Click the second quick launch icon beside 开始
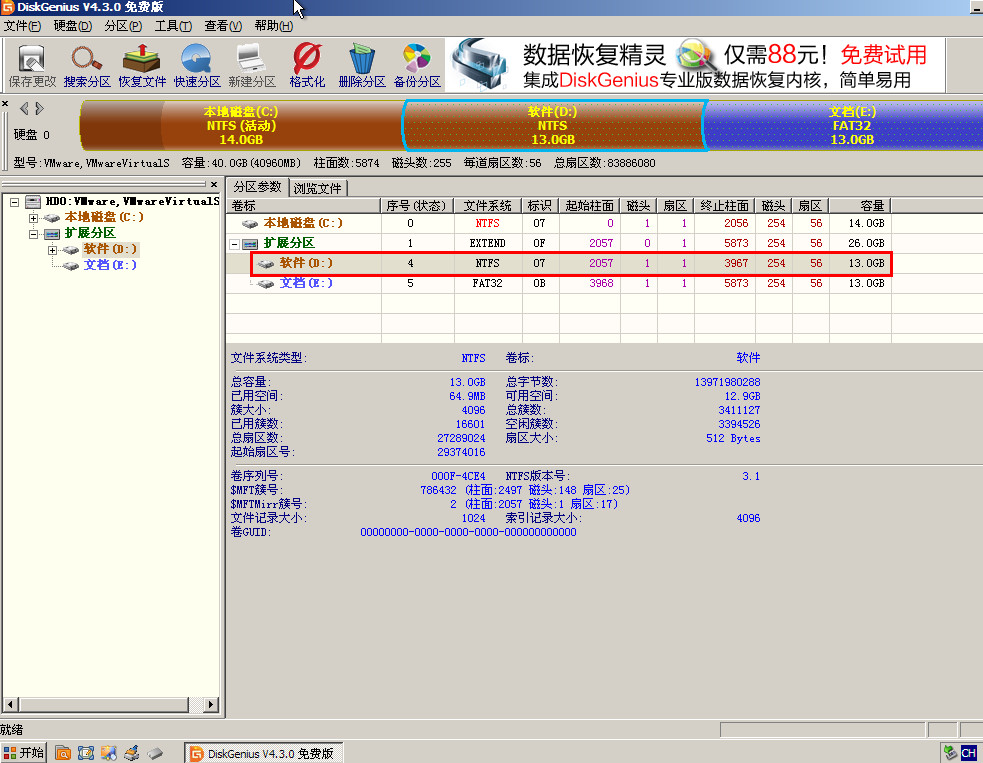The width and height of the screenshot is (983, 763). [x=86, y=753]
